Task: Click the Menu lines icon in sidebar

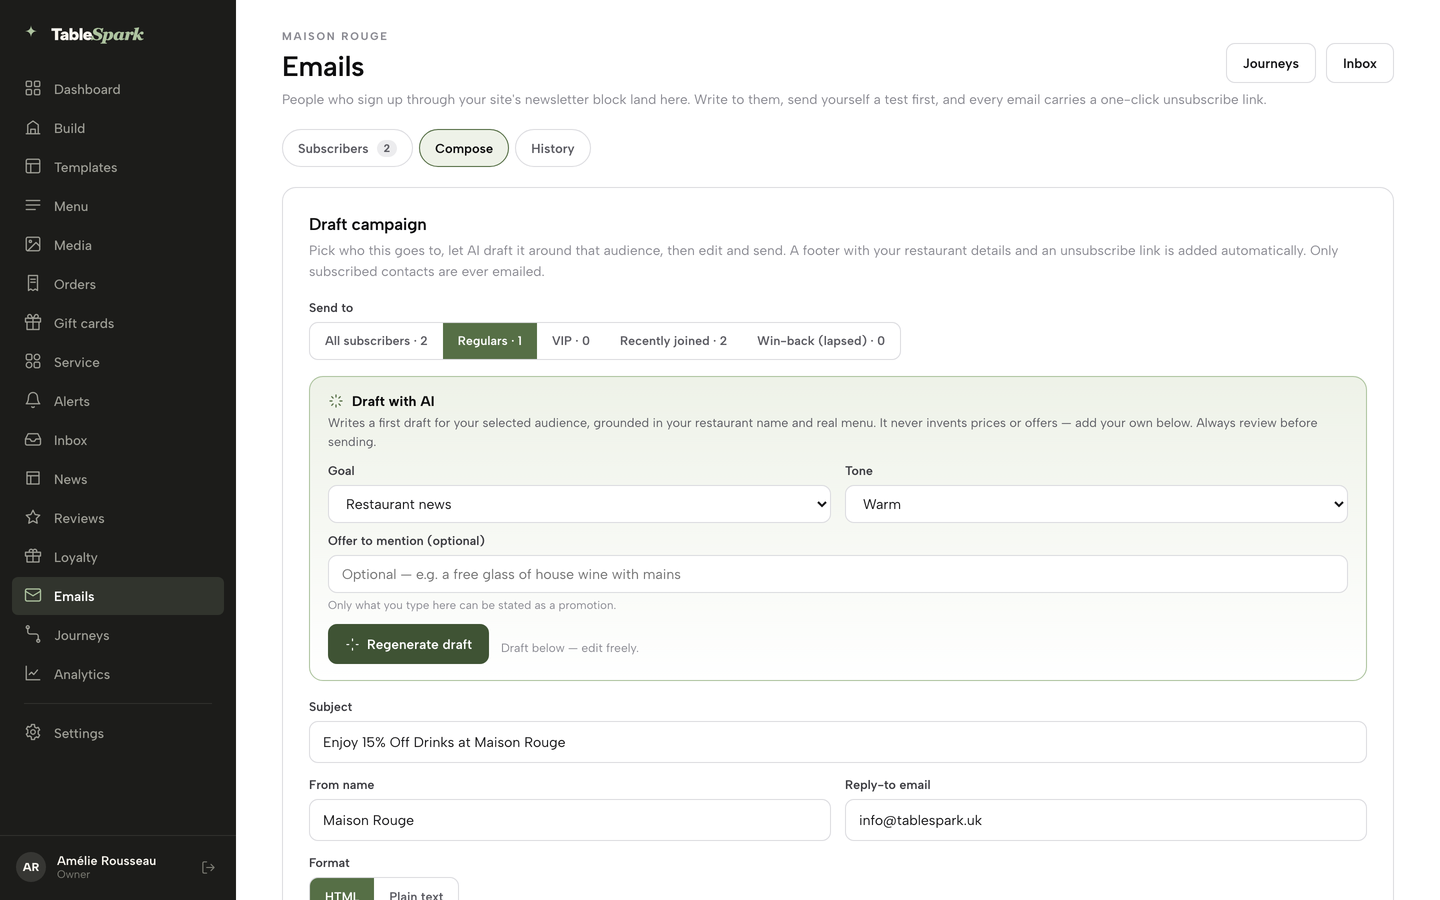Action: tap(33, 206)
